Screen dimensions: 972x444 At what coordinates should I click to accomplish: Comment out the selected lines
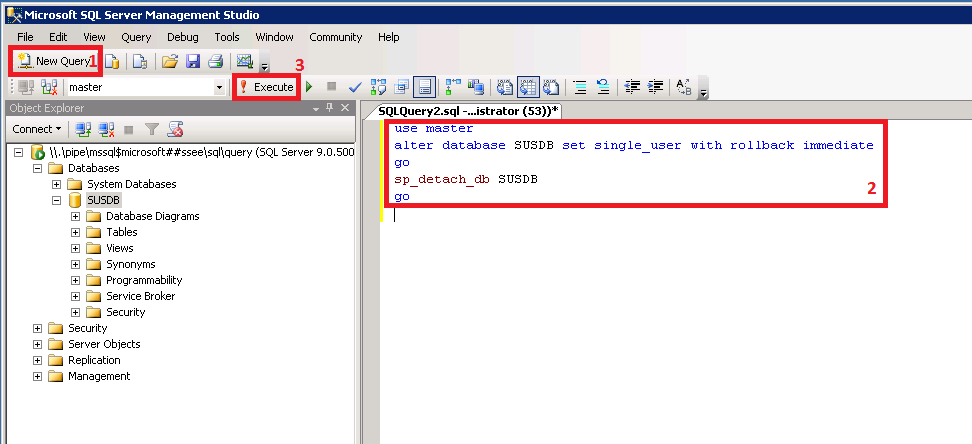580,87
